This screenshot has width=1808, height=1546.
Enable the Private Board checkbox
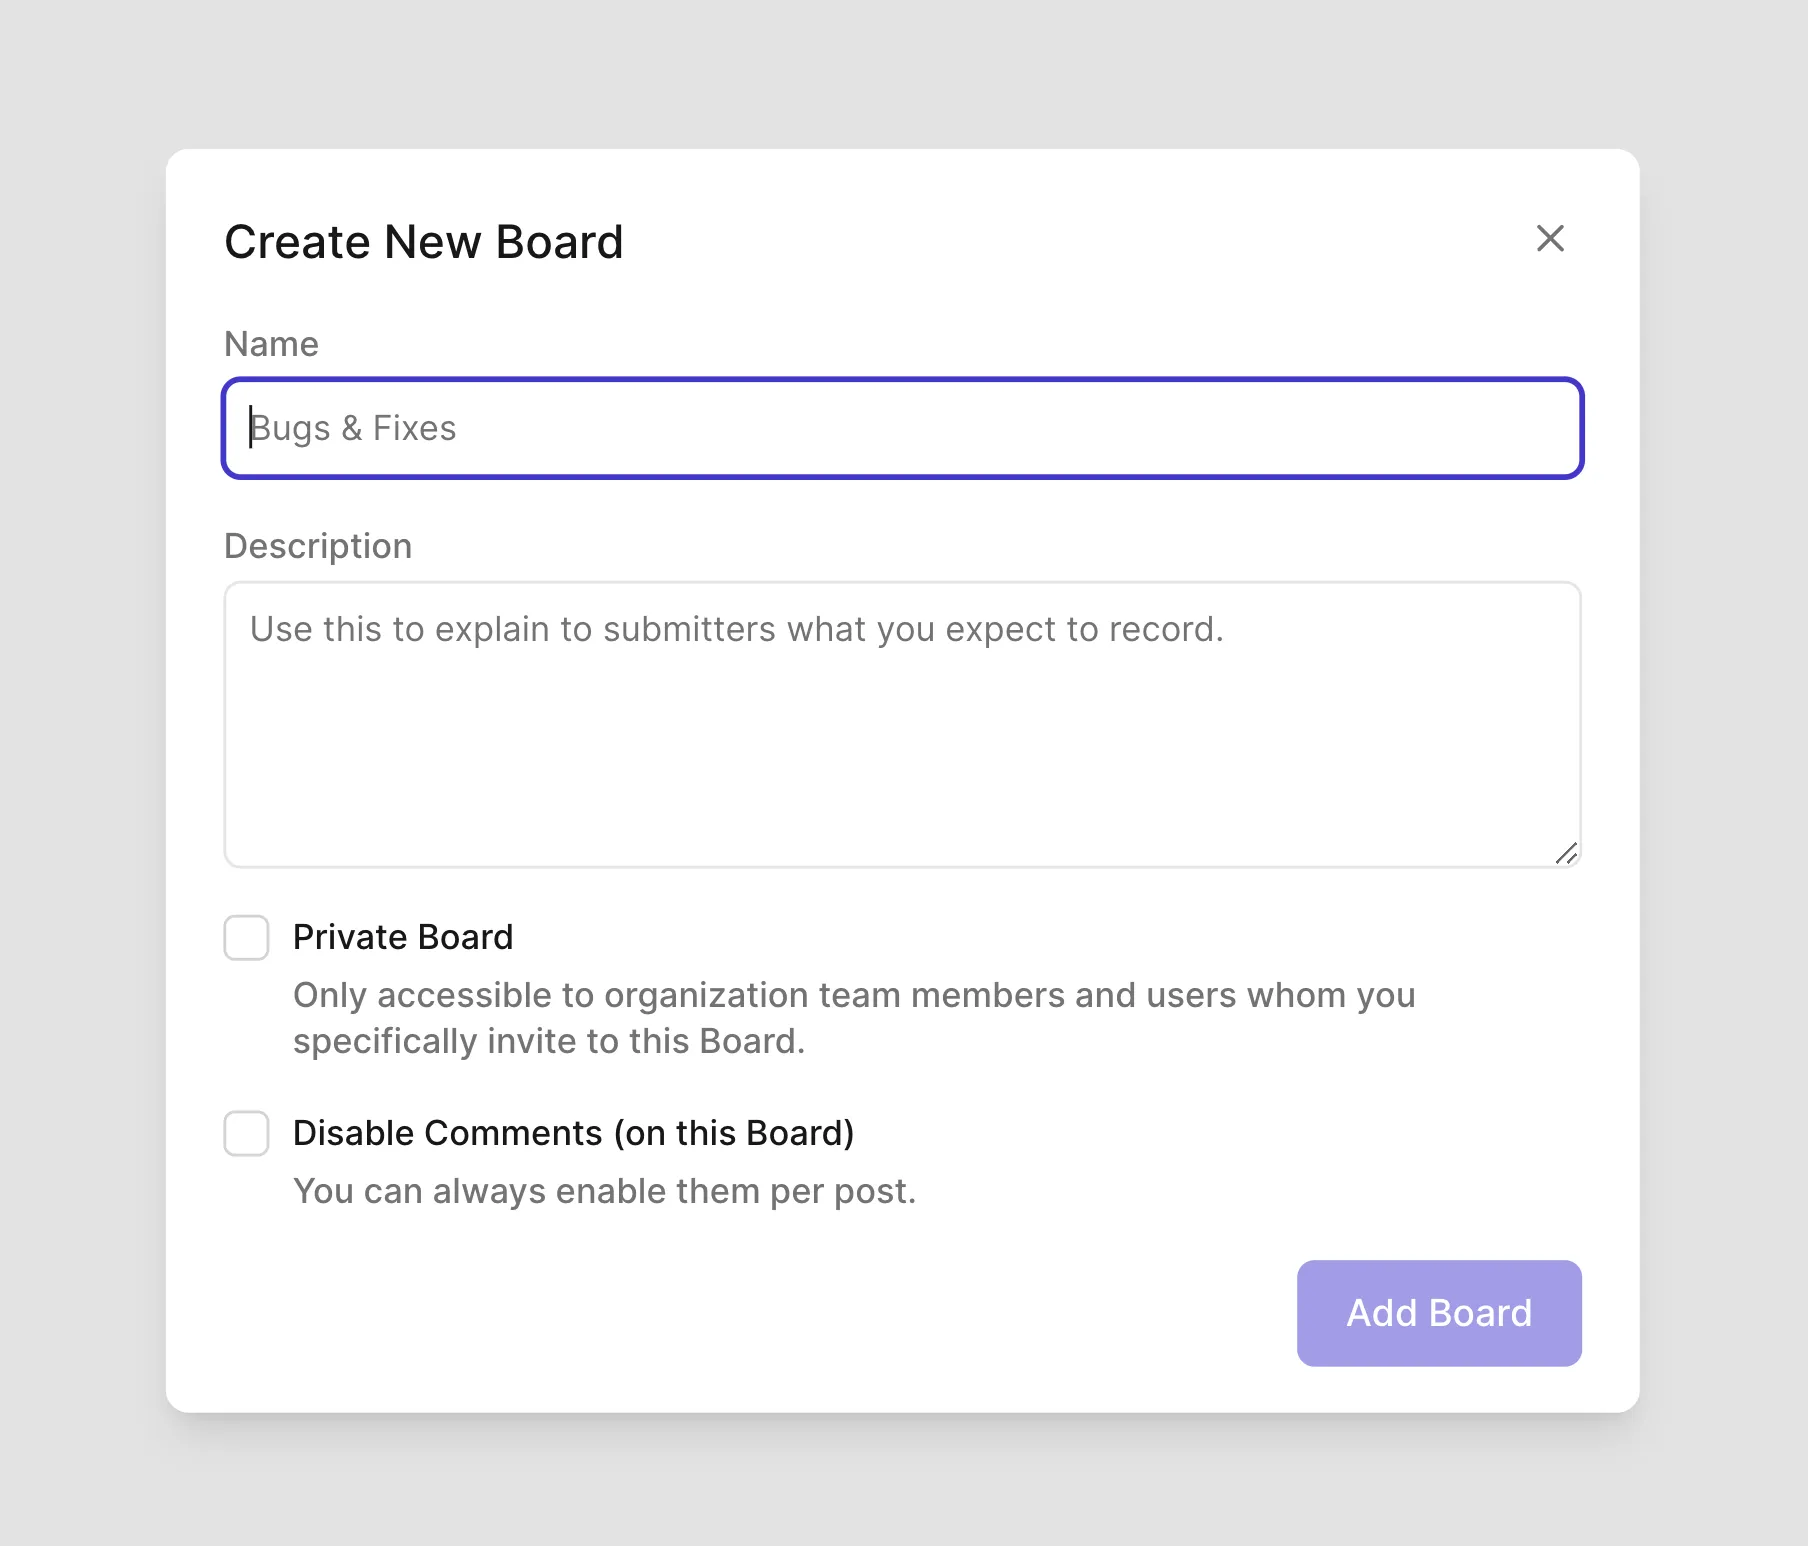[246, 938]
